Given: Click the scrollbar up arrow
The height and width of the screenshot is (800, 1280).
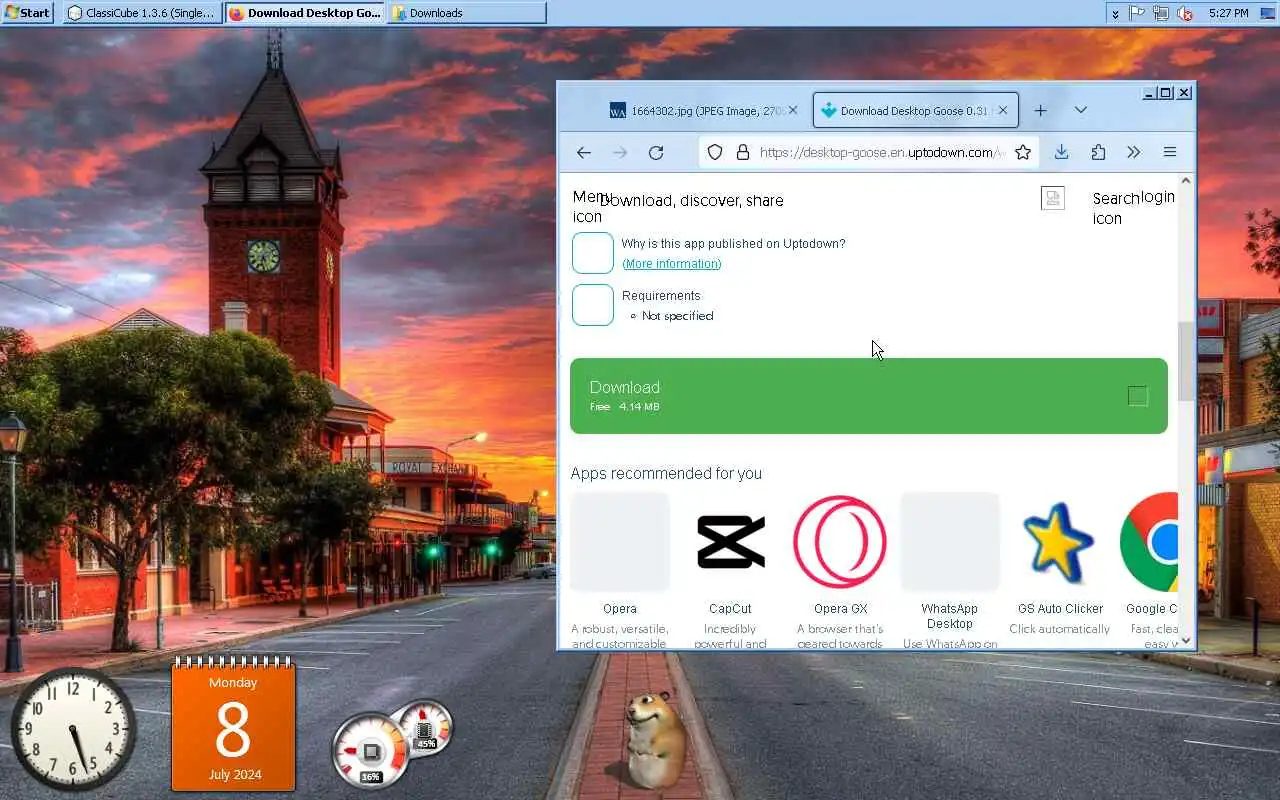Looking at the screenshot, I should tap(1186, 181).
